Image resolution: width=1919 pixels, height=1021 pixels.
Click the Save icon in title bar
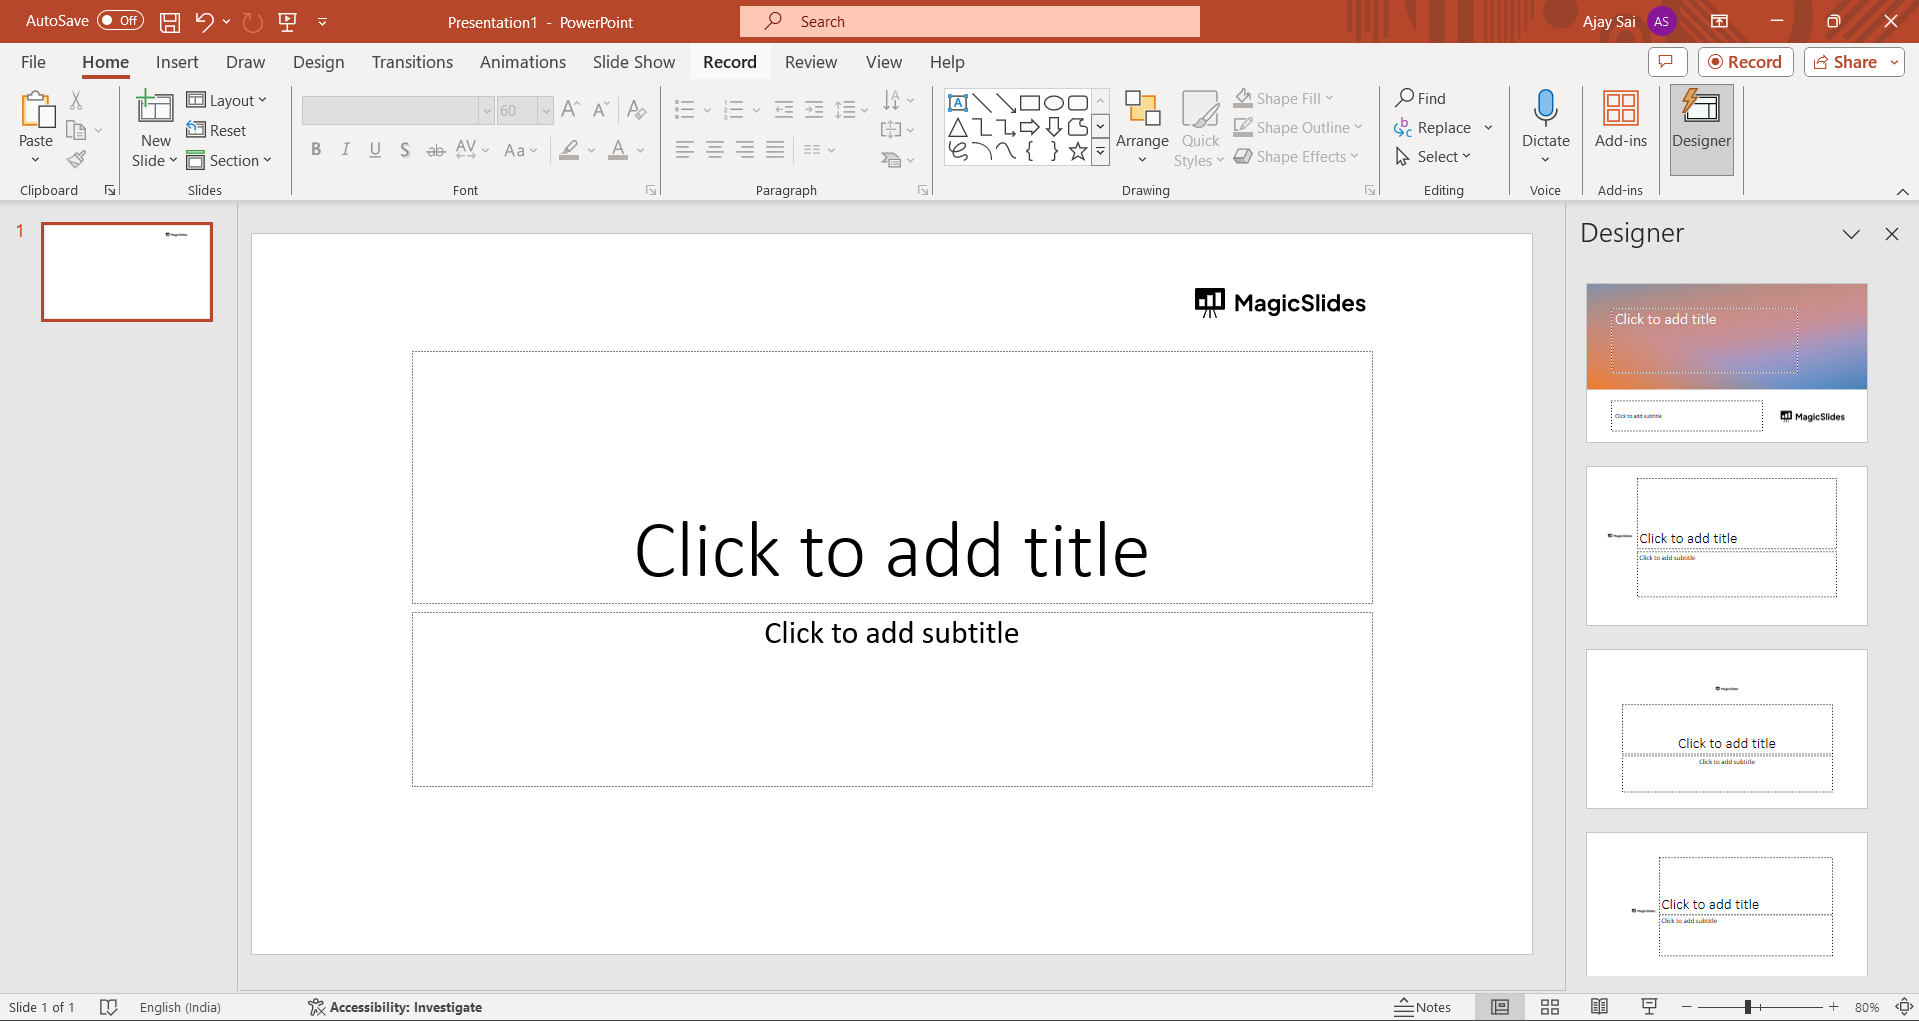[x=170, y=22]
